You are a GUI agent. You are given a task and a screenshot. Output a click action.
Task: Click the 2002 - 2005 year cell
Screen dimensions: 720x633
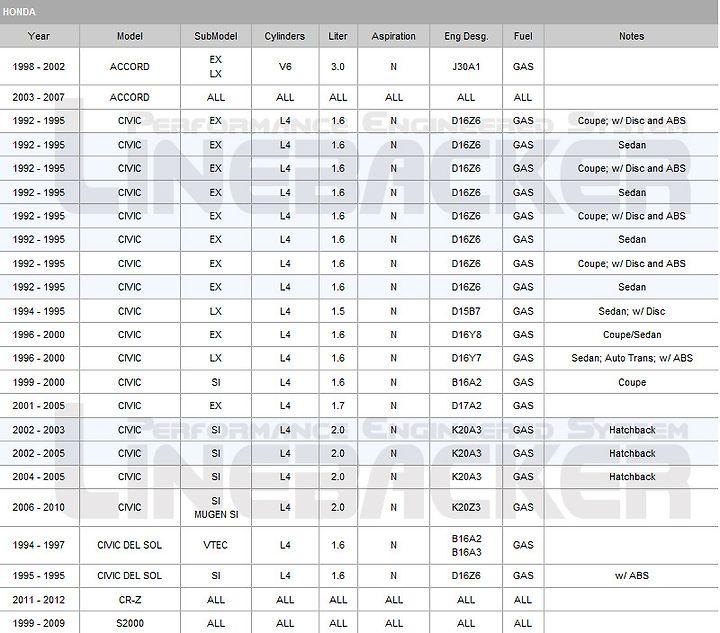click(39, 454)
